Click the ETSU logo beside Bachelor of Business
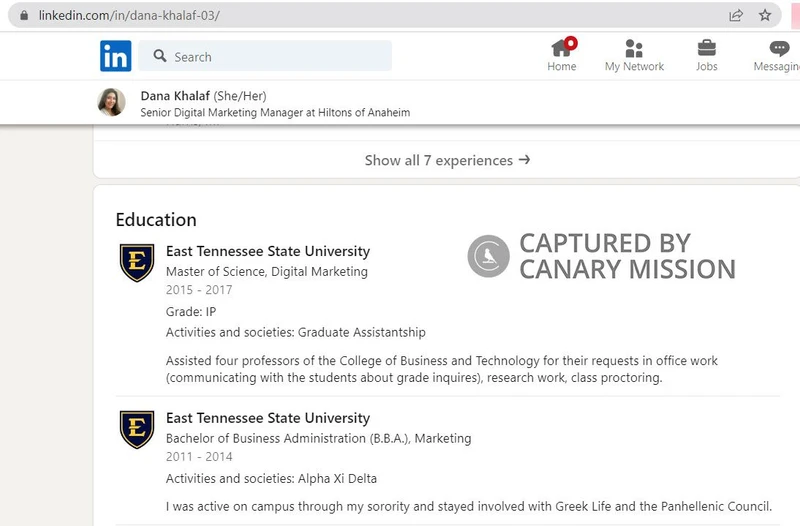Viewport: 800px width, 526px height. pos(137,430)
